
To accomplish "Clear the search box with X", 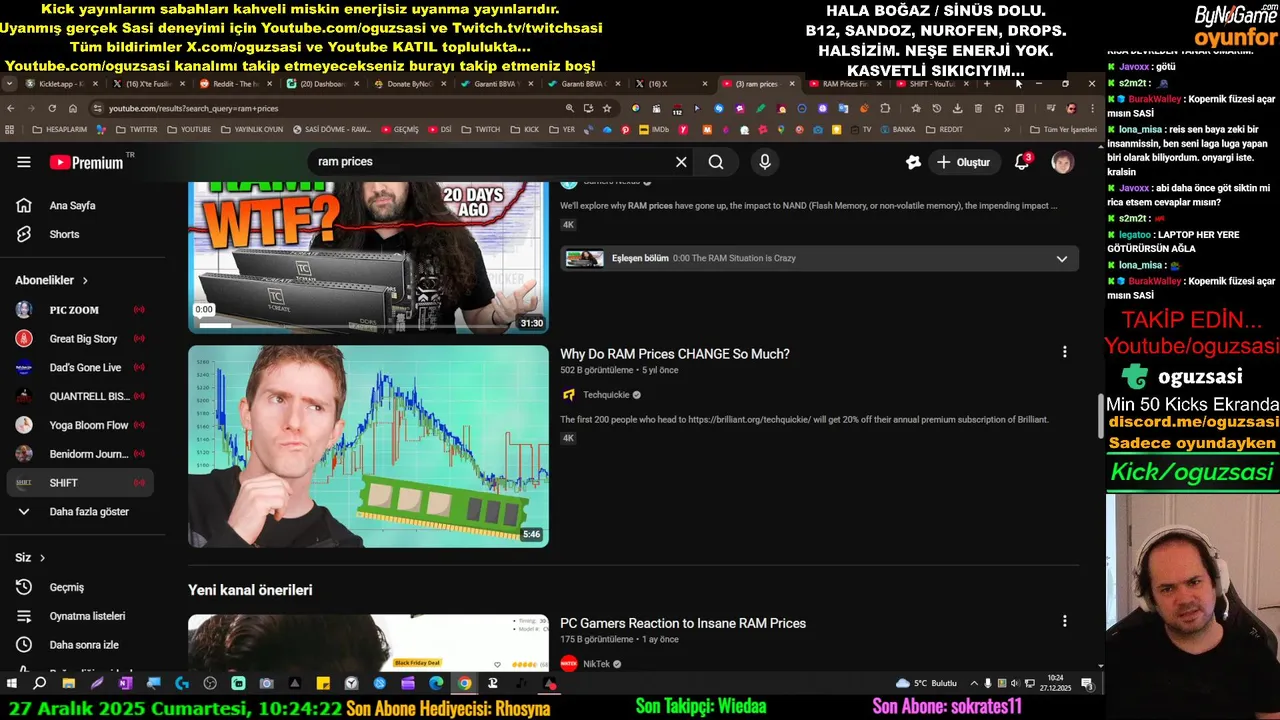I will click(x=681, y=162).
